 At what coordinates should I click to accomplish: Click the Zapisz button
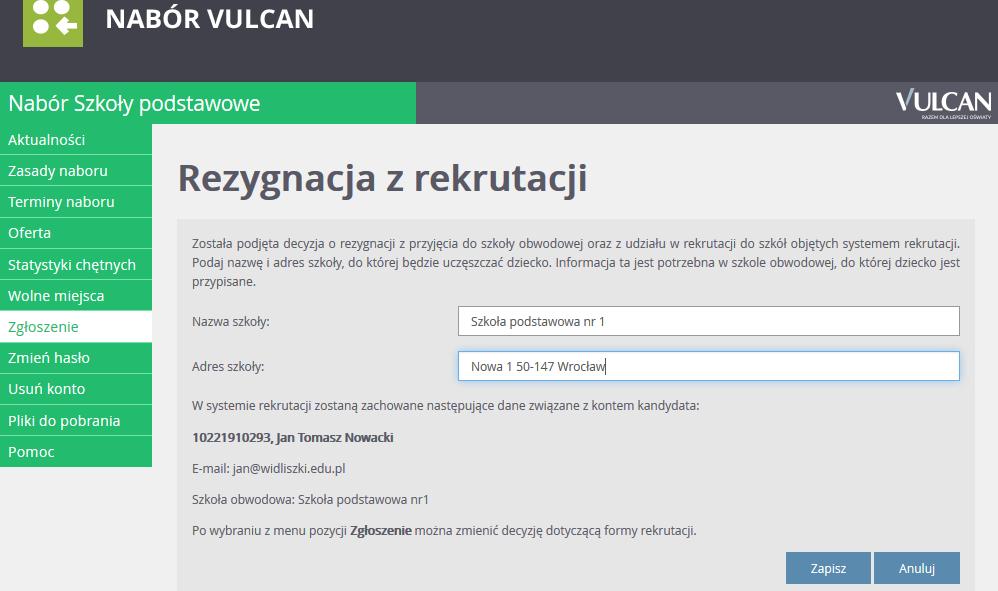828,568
